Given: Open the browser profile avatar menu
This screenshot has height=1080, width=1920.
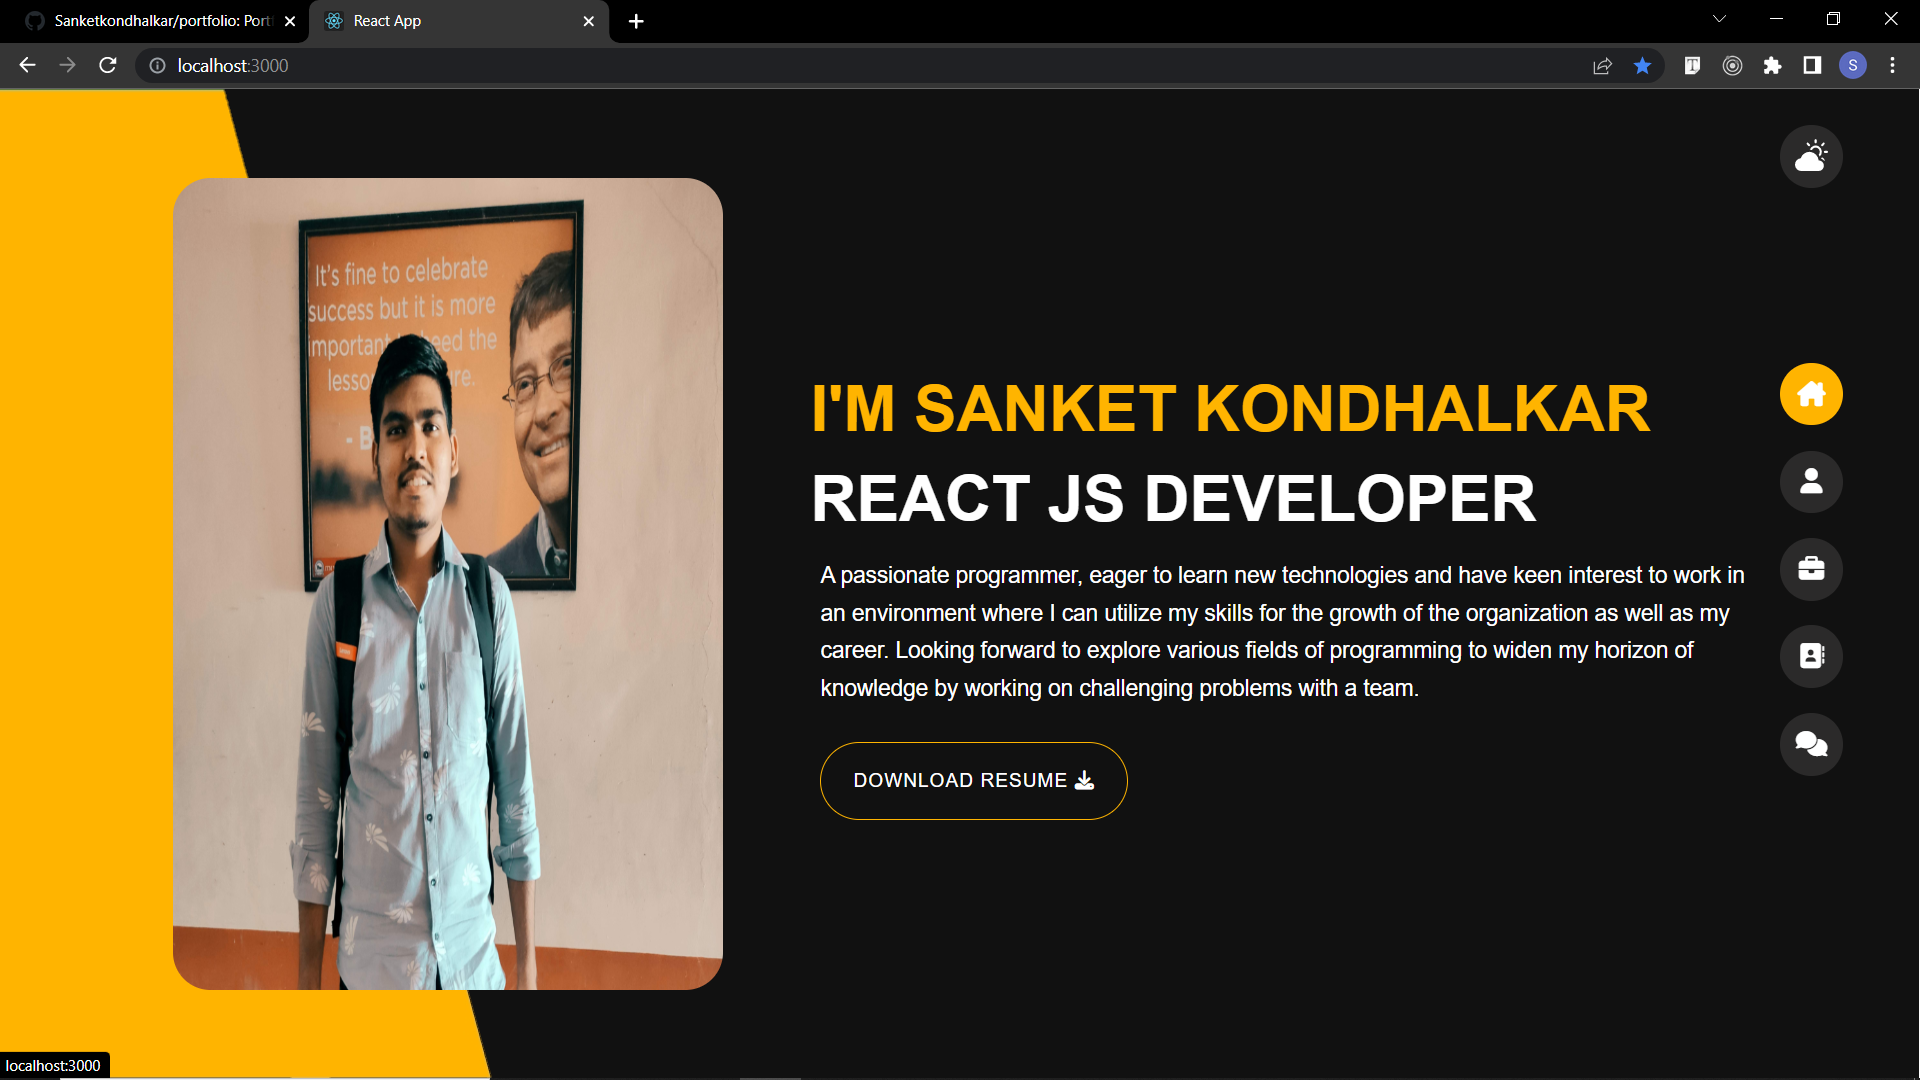Looking at the screenshot, I should pos(1853,65).
